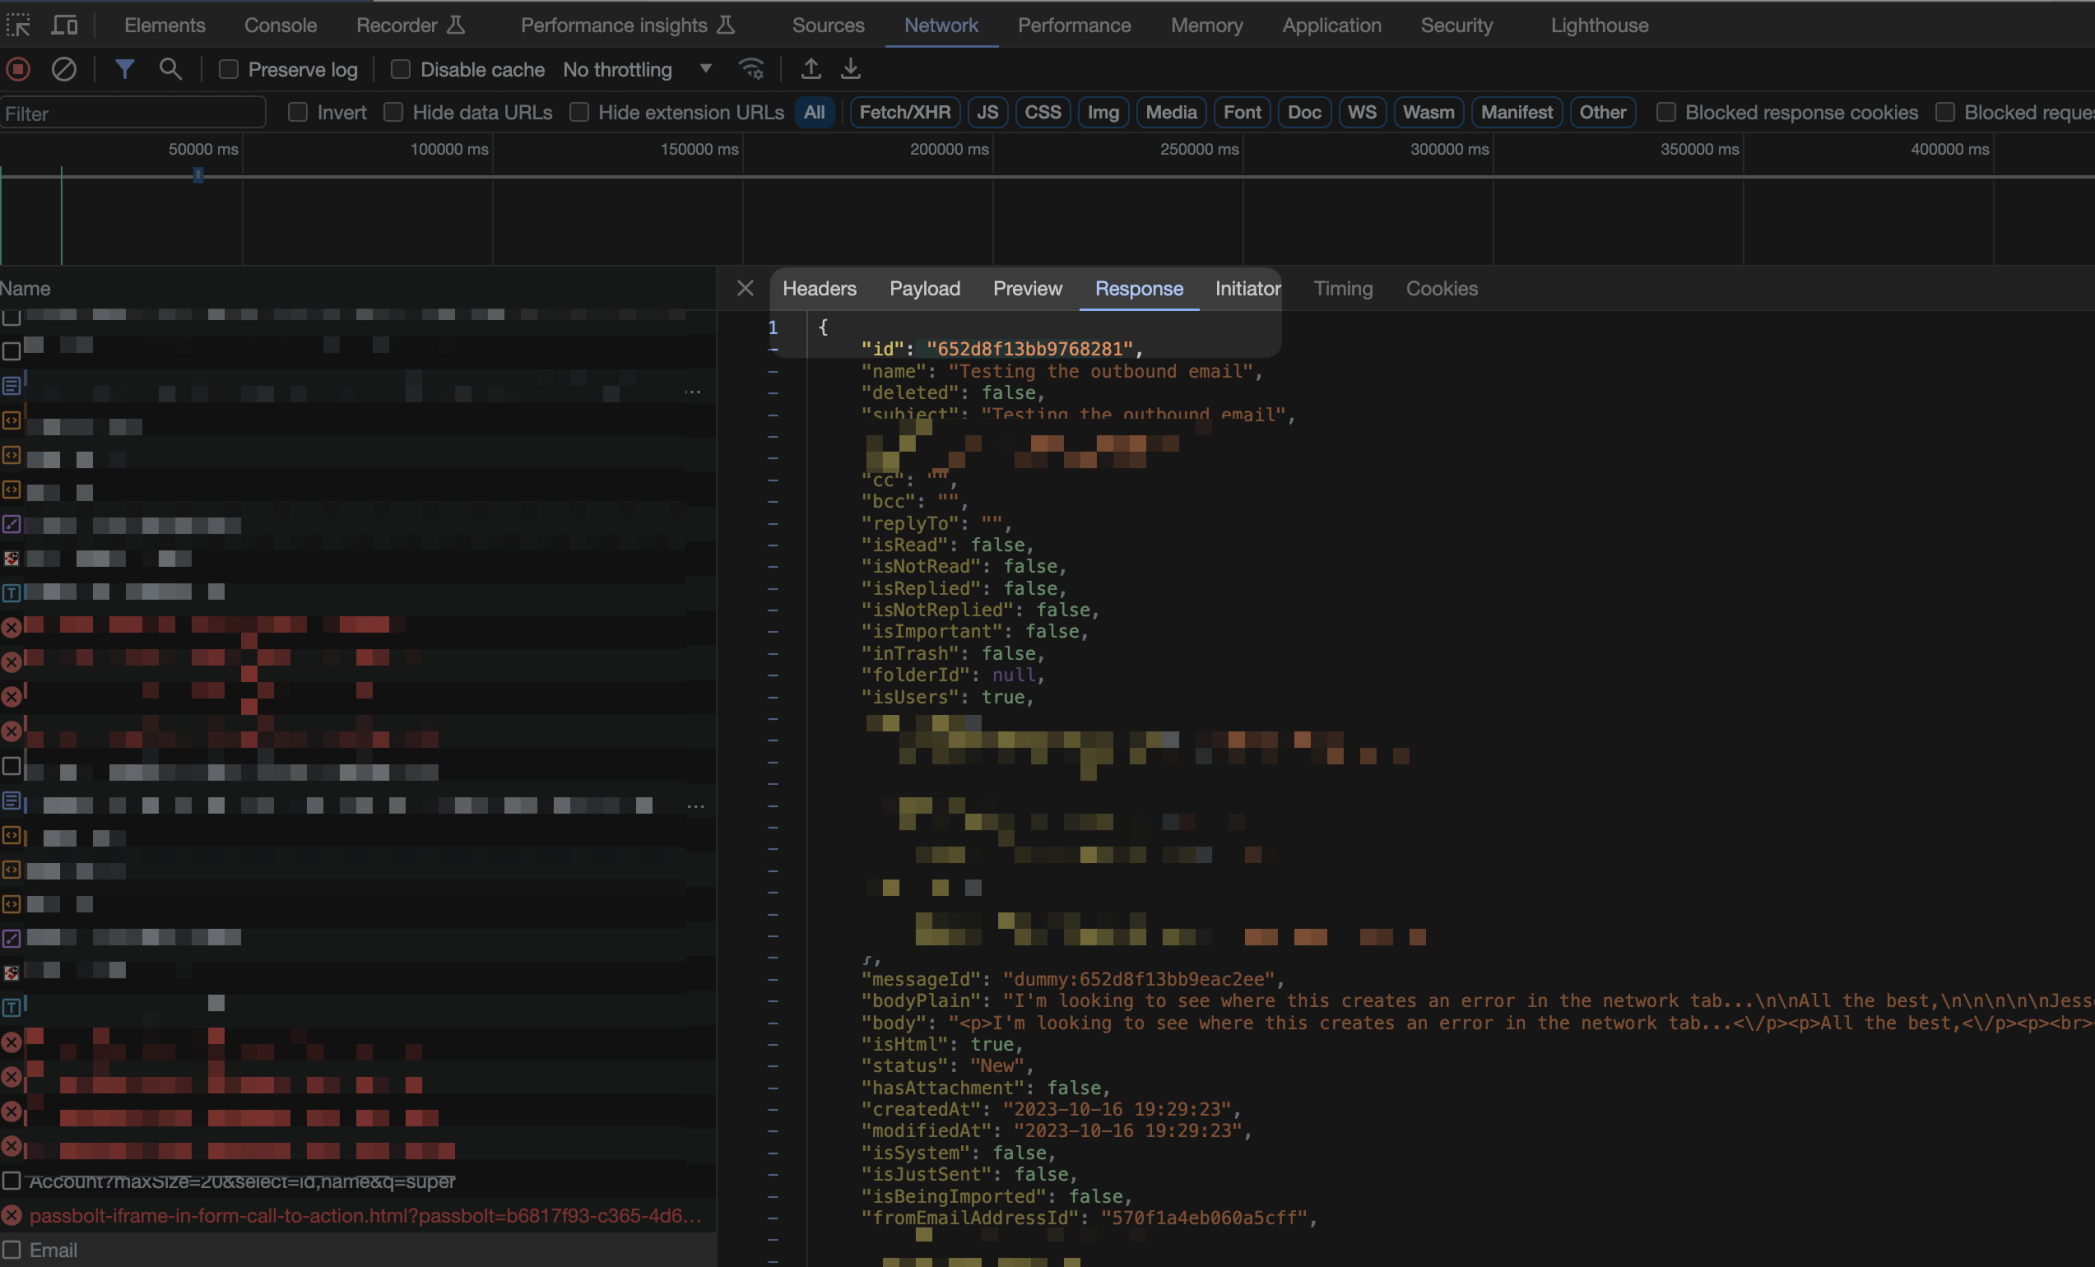Screen dimensions: 2095x1267
Task: Click the JS filter icon
Action: click(x=986, y=112)
